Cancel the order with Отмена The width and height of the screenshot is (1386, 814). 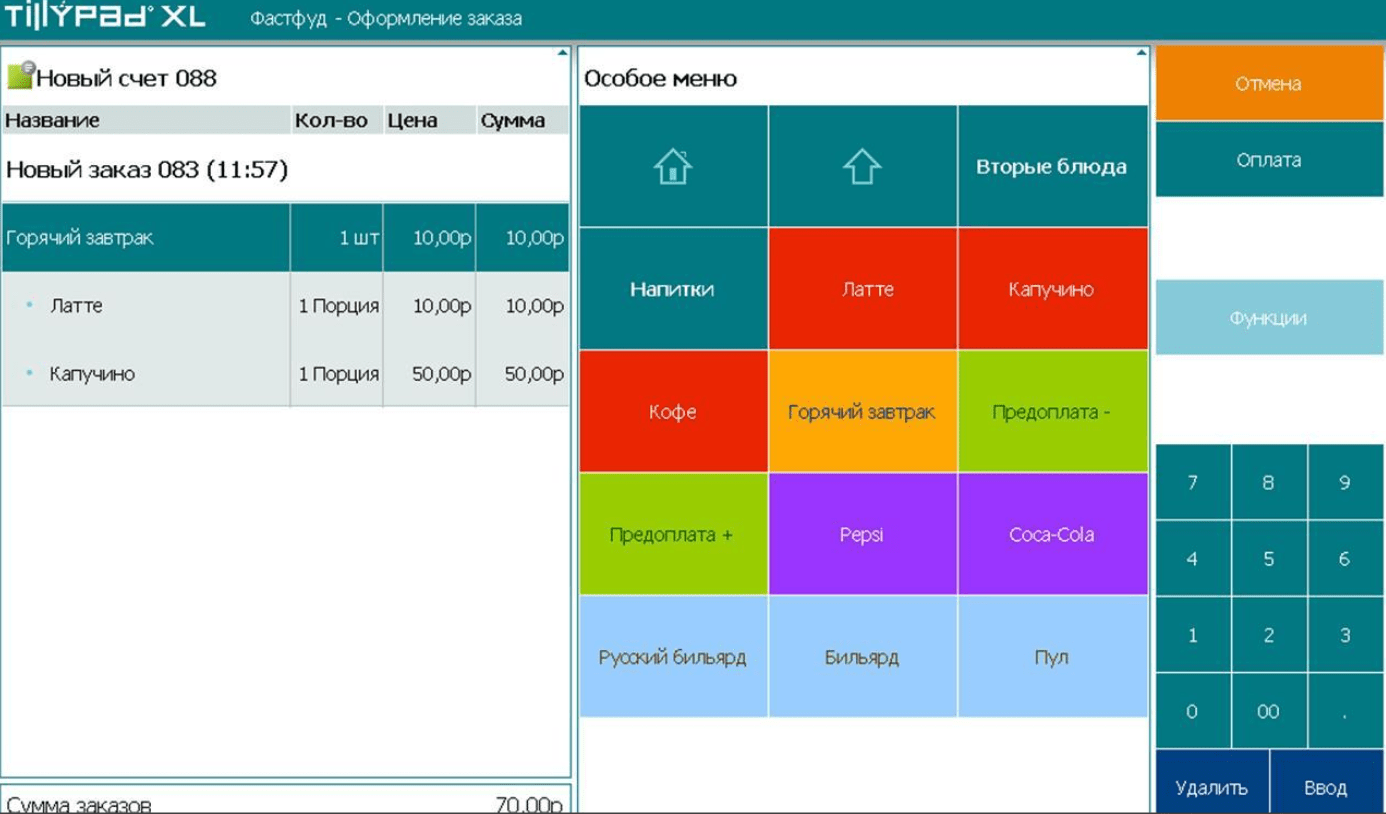[x=1268, y=84]
